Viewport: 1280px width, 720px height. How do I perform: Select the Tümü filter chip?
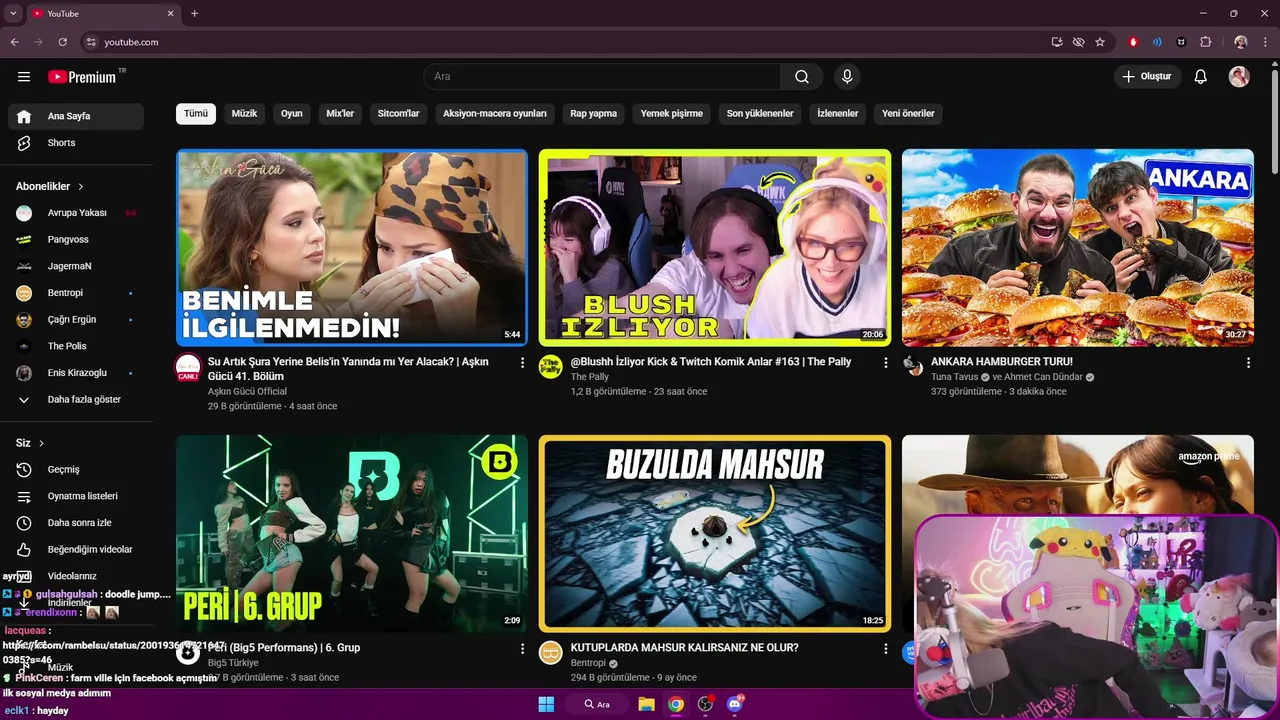[x=196, y=114]
